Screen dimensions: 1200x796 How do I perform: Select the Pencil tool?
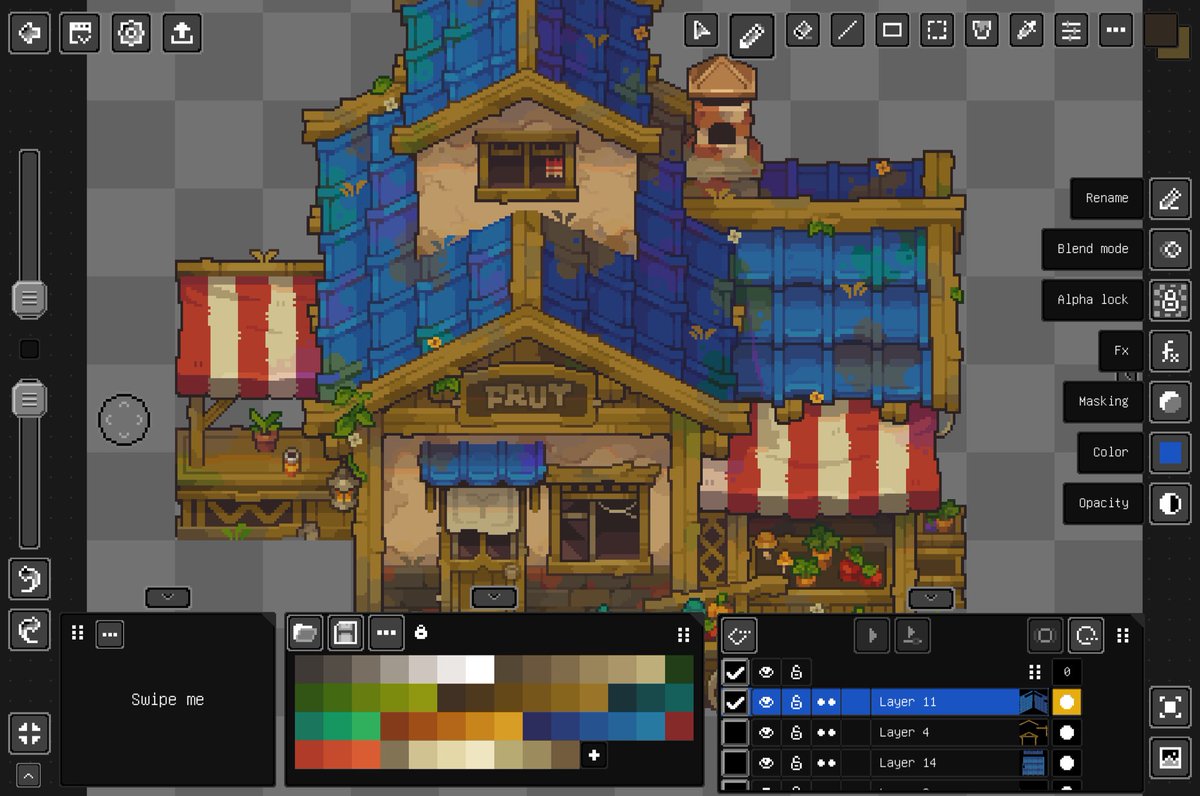click(x=754, y=31)
